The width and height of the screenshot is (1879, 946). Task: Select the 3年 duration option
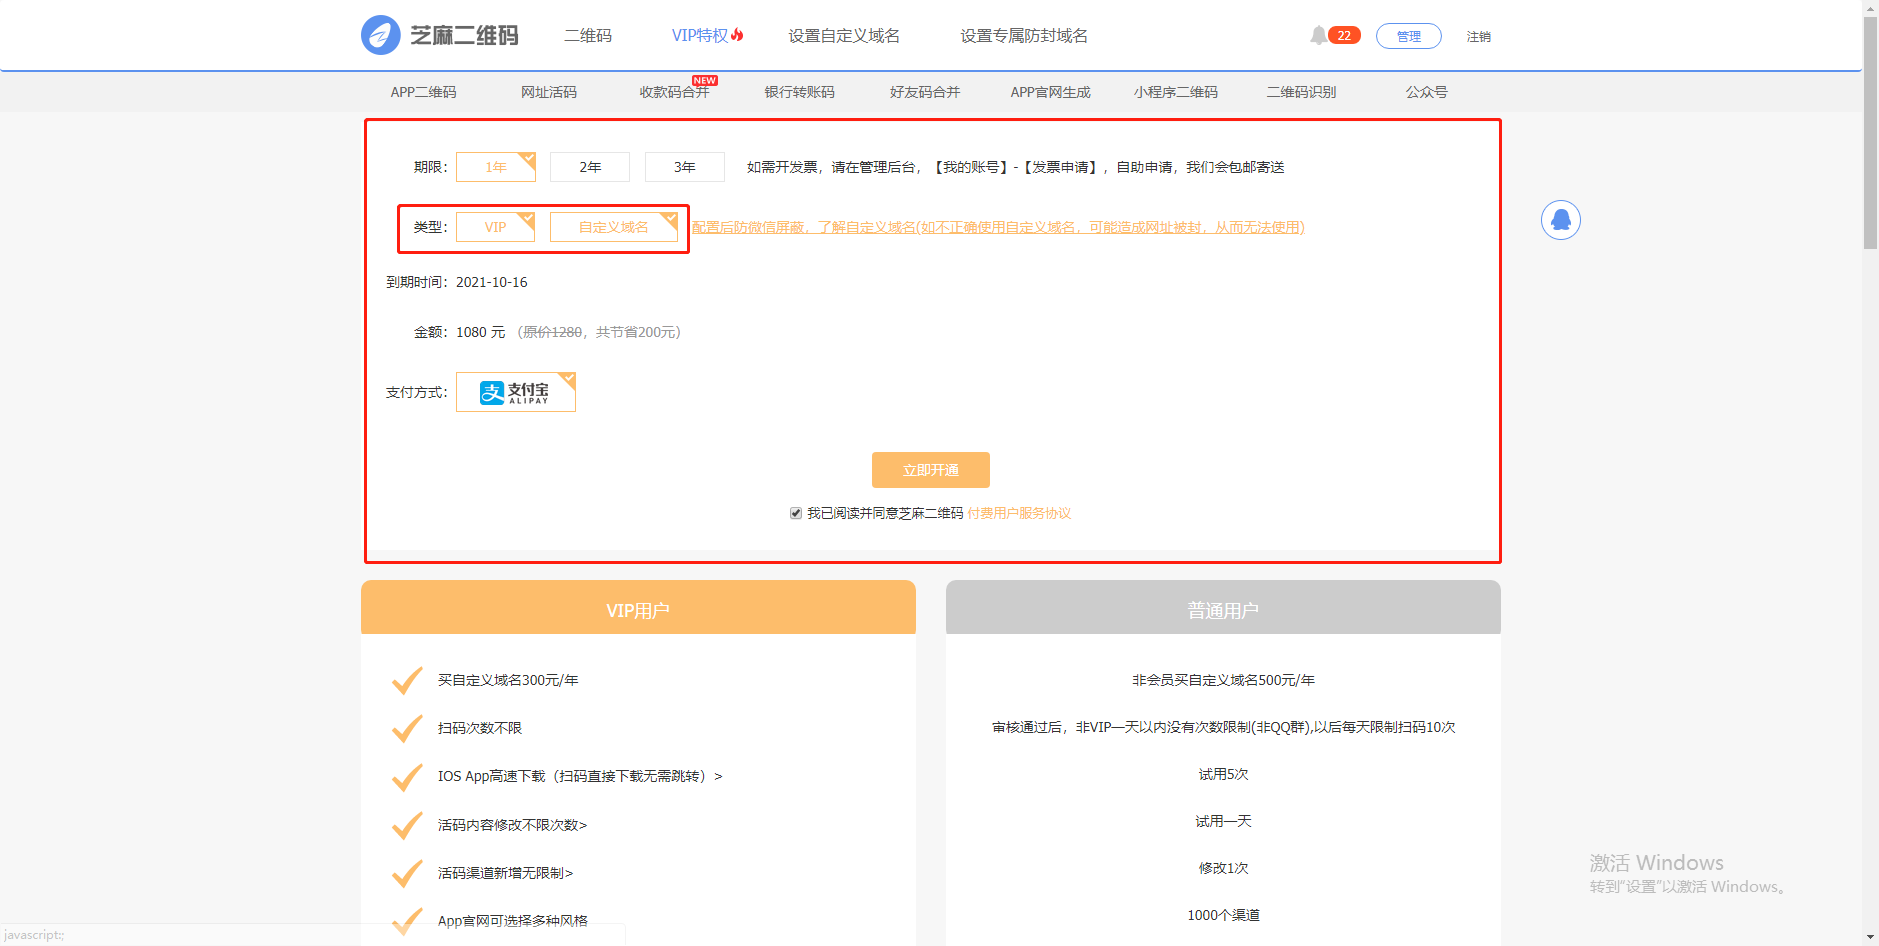coord(685,167)
